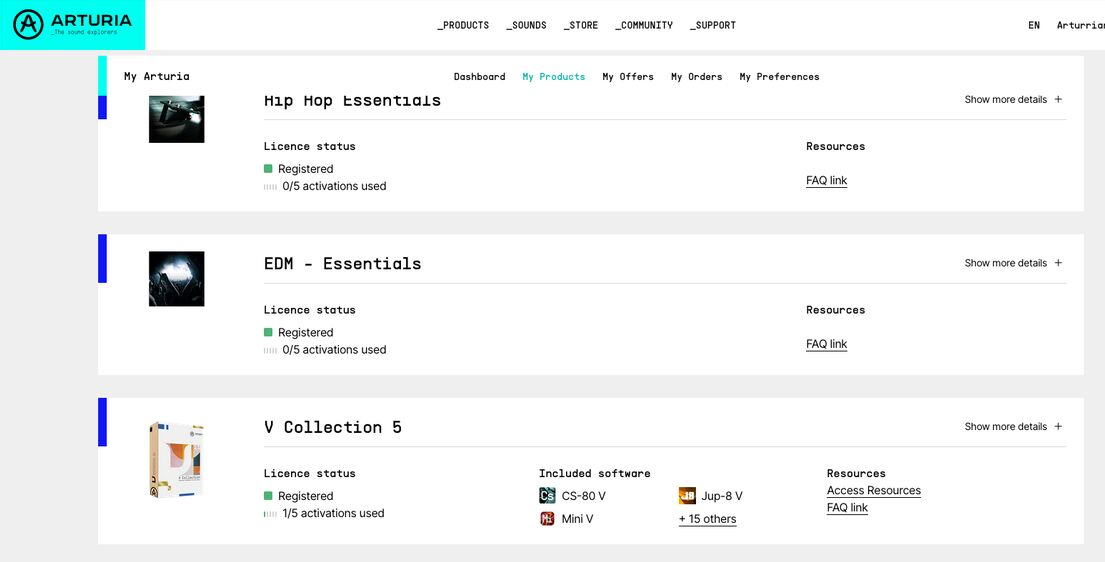Click the Hip Hop Essentials thumbnail image
Viewport: 1105px width, 562px height.
[176, 119]
